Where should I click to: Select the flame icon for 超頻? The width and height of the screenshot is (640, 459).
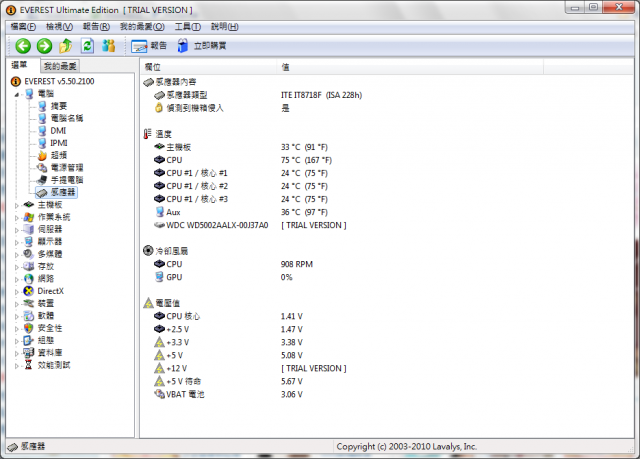(x=42, y=155)
